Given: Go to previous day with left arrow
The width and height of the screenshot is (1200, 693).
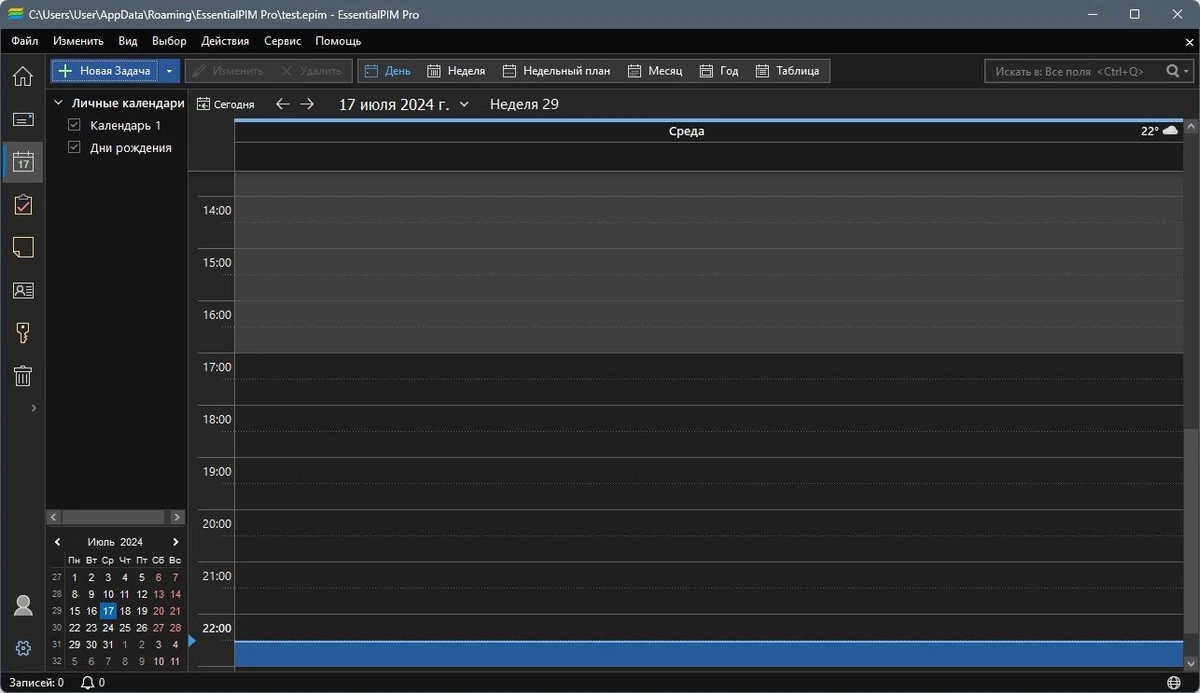Looking at the screenshot, I should pos(283,104).
